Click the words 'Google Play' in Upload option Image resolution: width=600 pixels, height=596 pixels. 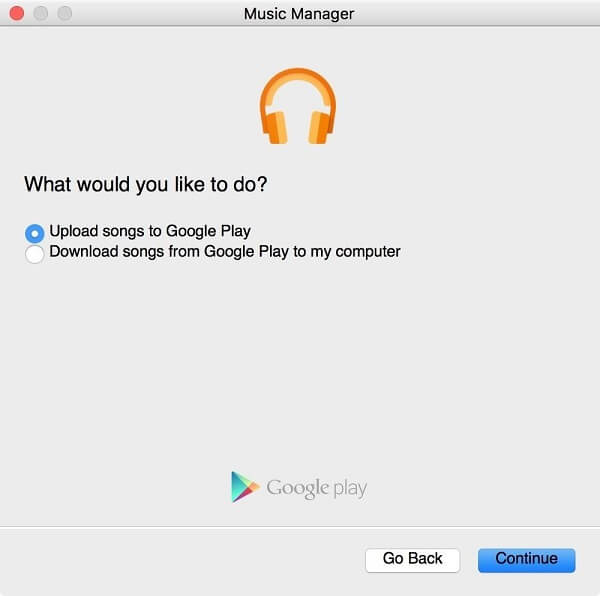[208, 231]
